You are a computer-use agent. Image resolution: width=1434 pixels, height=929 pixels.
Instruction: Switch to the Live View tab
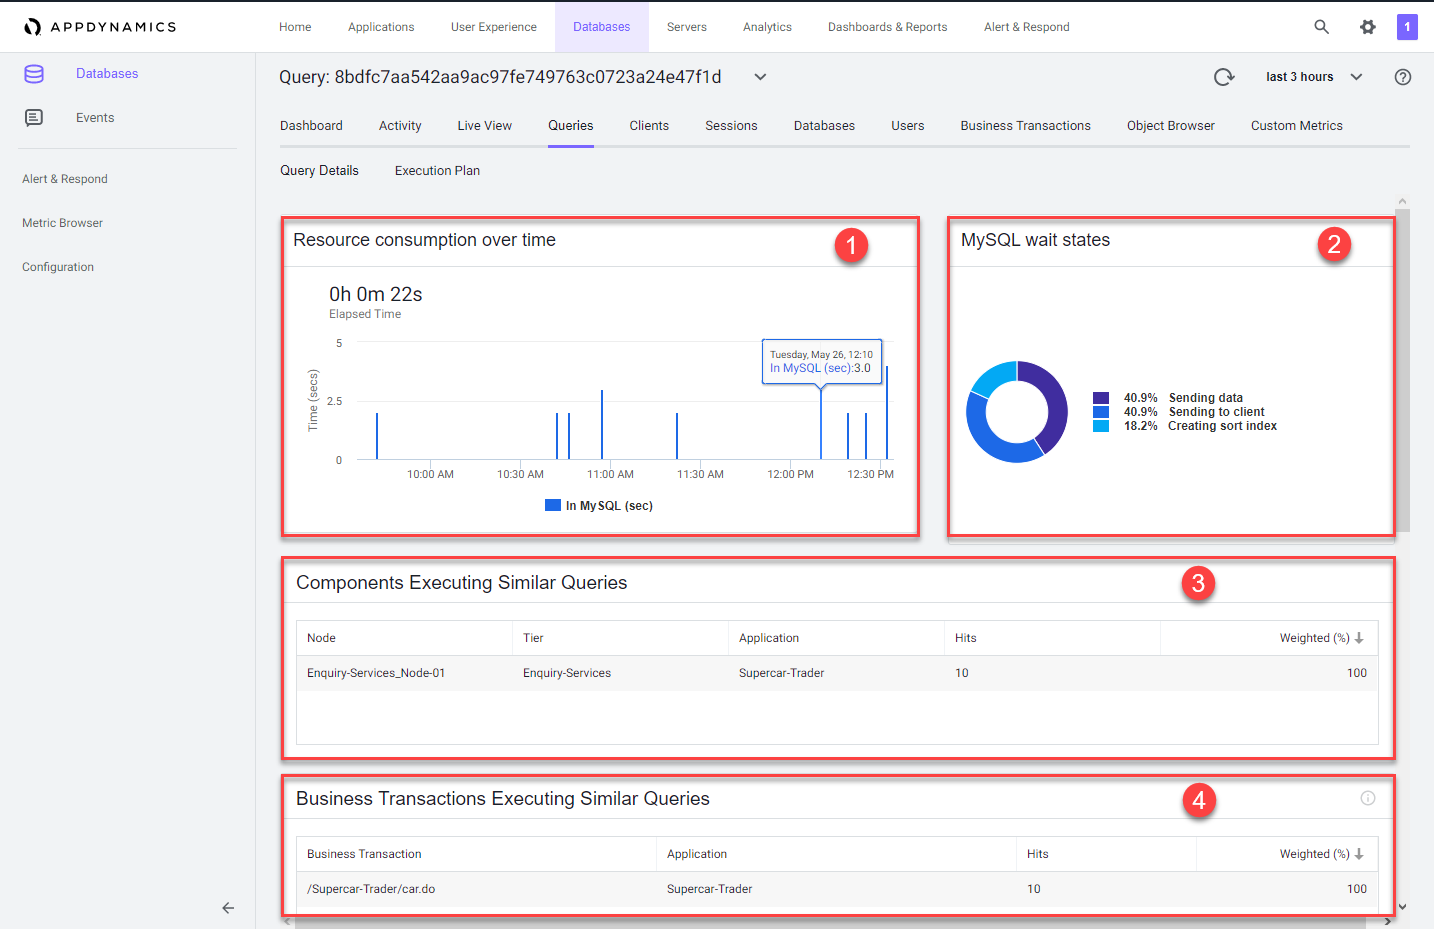[485, 126]
